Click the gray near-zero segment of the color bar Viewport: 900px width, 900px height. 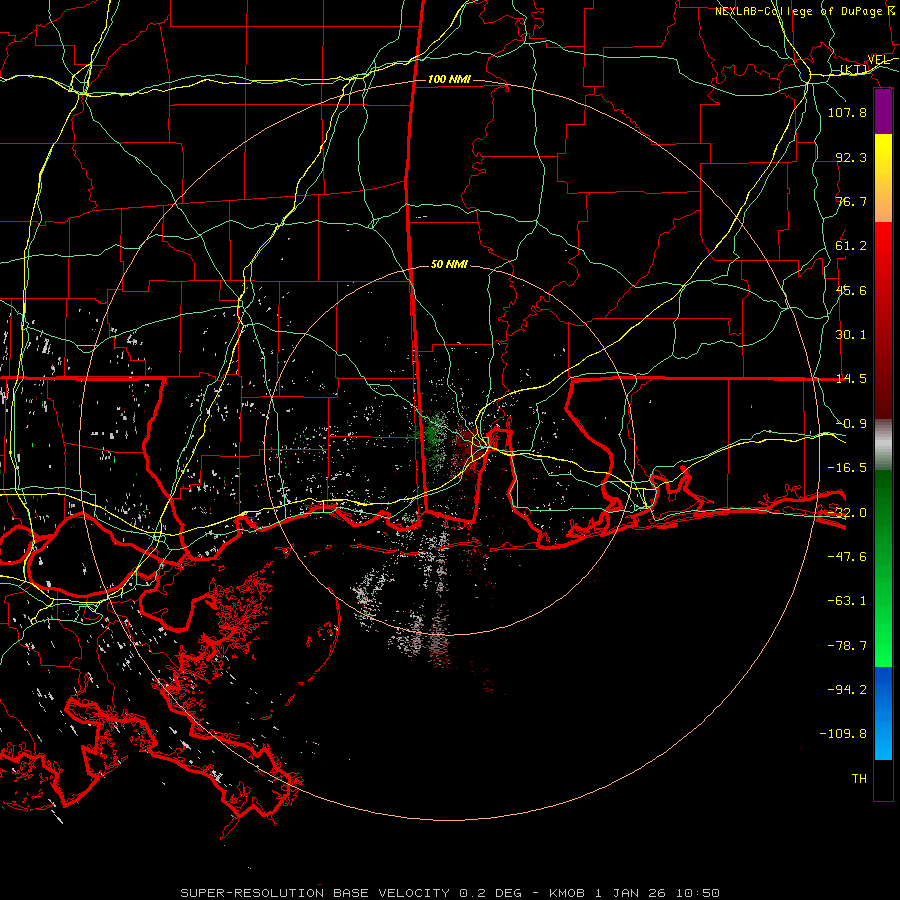(x=883, y=445)
